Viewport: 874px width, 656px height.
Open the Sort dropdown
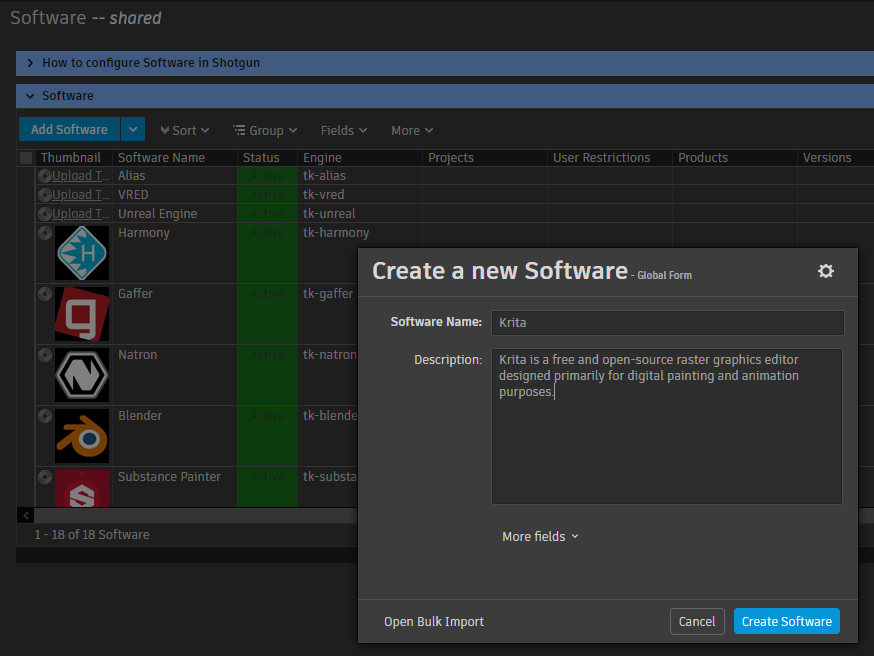pos(184,130)
